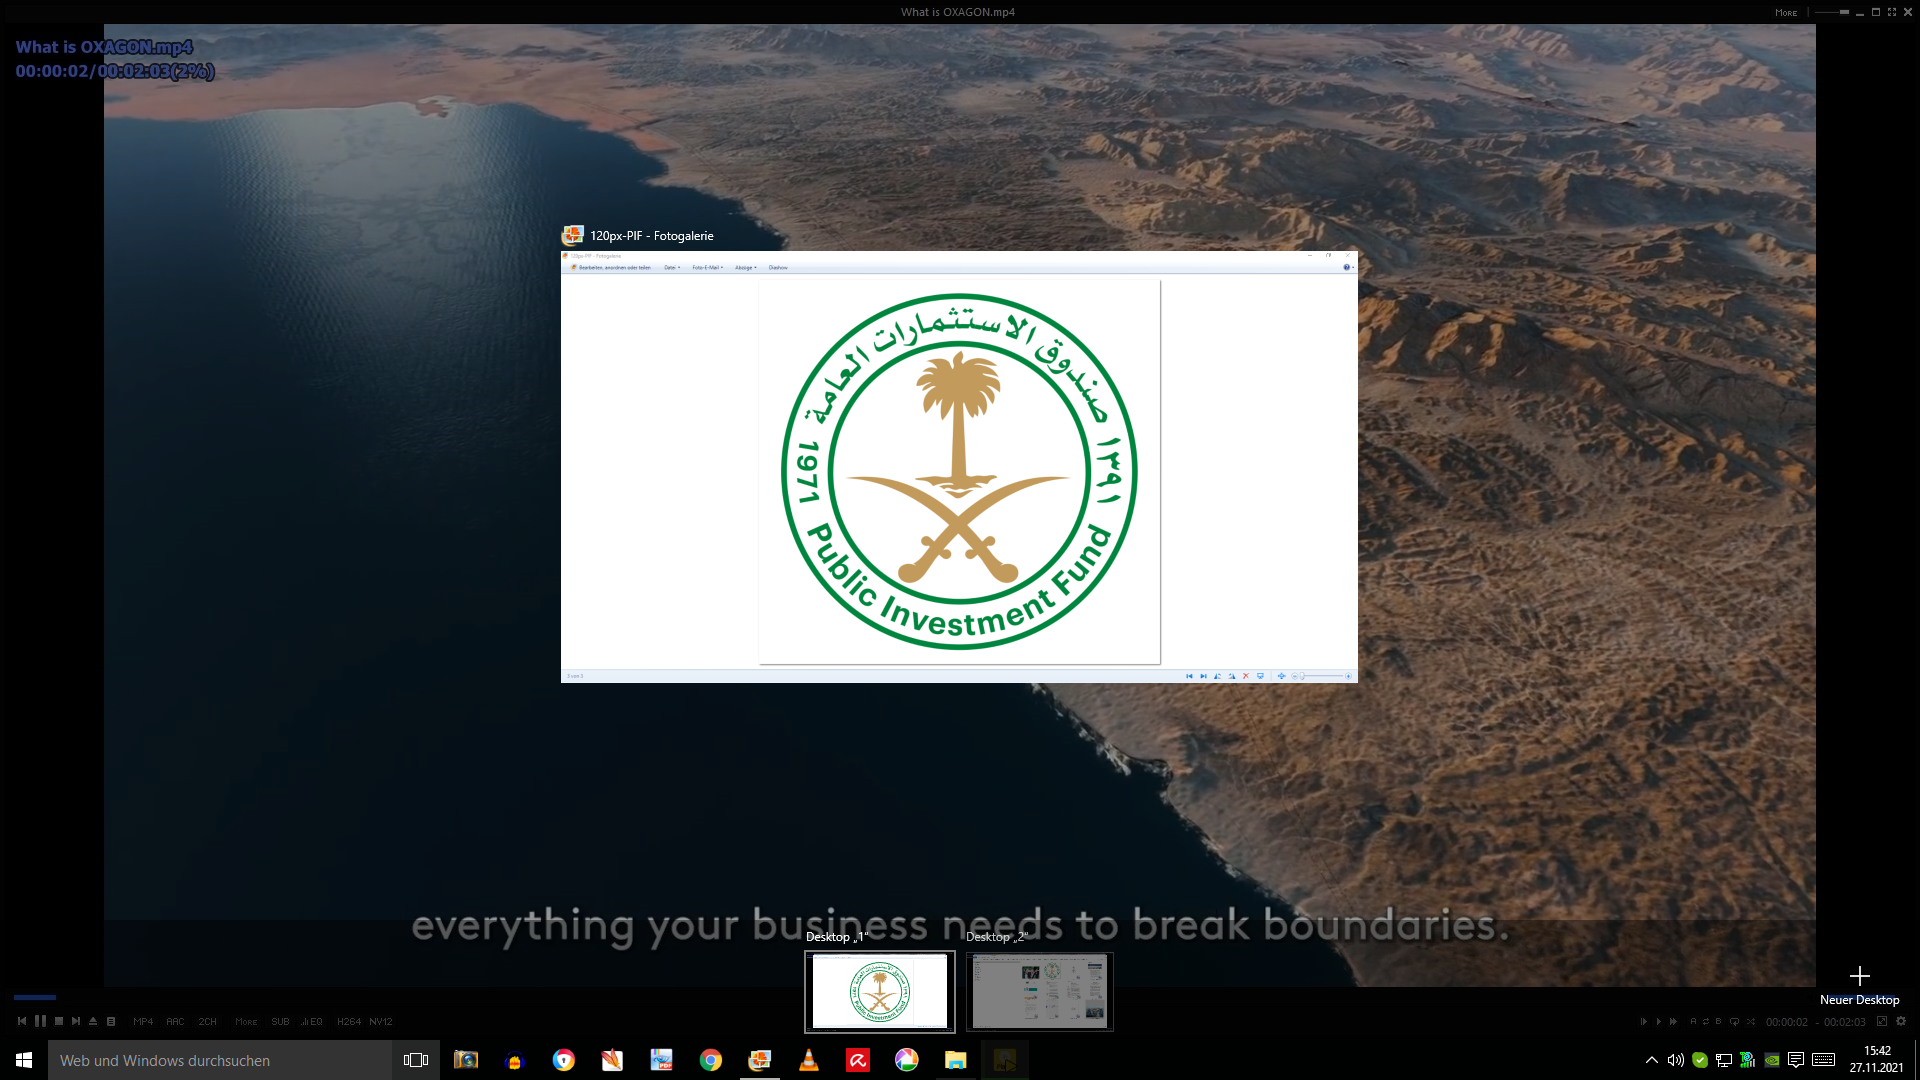Viewport: 1920px width, 1080px height.
Task: Click the total duration 00:02:03 display
Action: point(1845,1022)
